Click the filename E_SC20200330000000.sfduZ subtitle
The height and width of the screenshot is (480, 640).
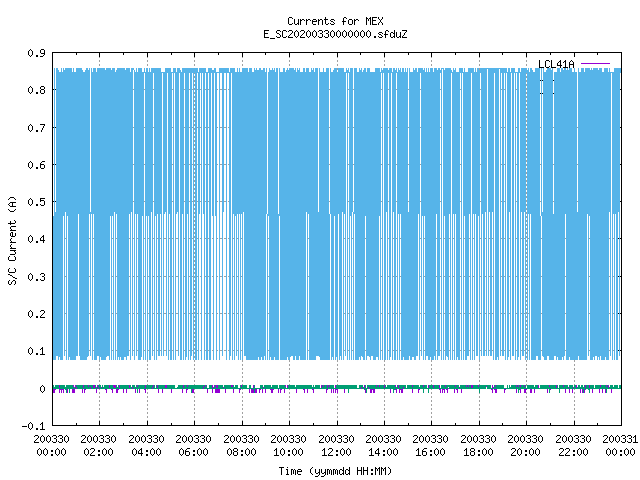[x=335, y=34]
